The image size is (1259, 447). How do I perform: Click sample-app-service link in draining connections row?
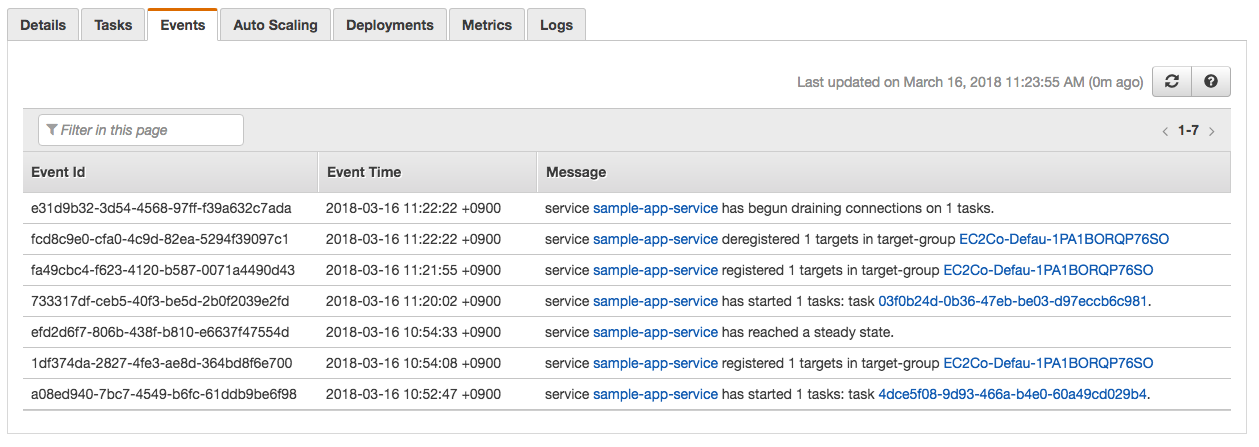(655, 208)
